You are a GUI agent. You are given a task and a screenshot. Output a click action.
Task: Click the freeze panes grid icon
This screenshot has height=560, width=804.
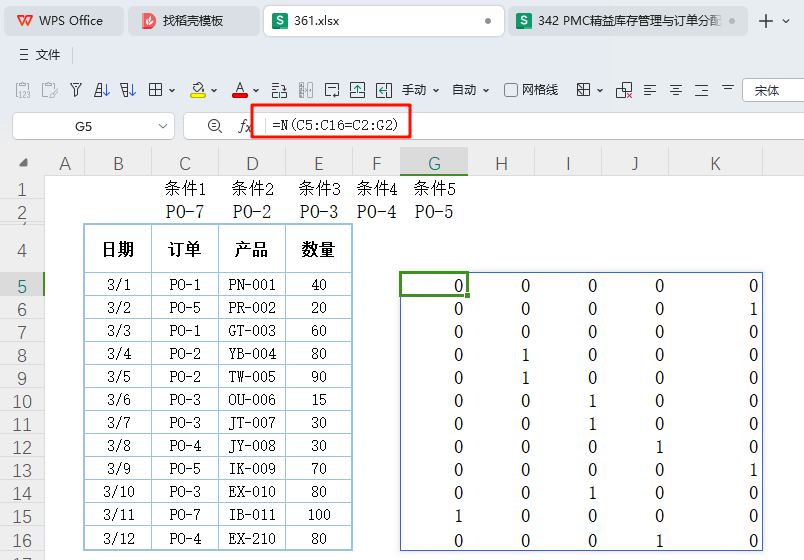coord(584,90)
